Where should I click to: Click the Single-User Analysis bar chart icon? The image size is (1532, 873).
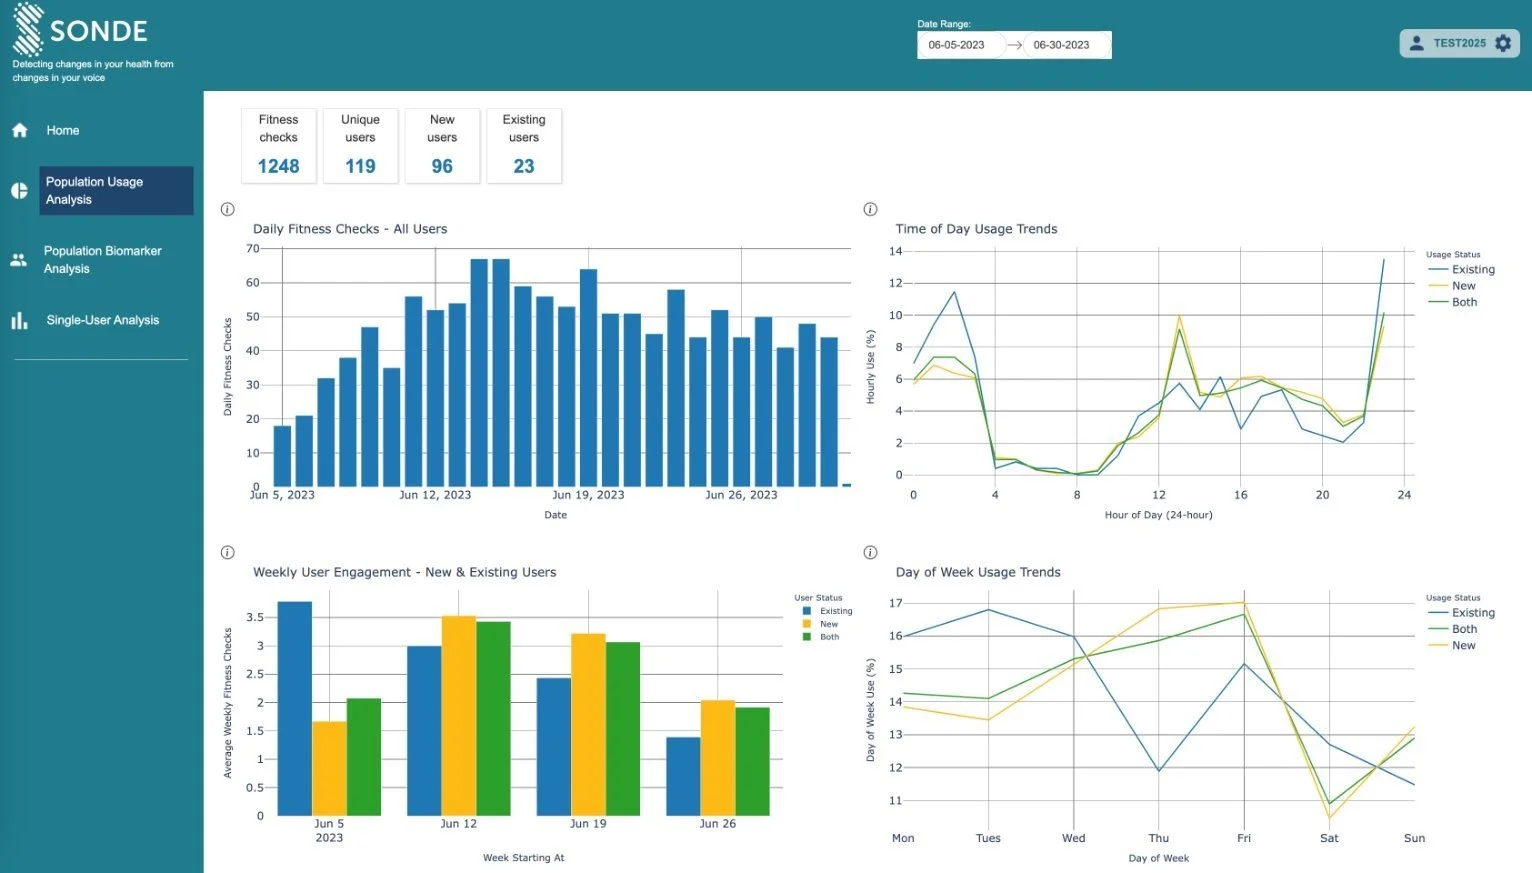click(x=19, y=320)
